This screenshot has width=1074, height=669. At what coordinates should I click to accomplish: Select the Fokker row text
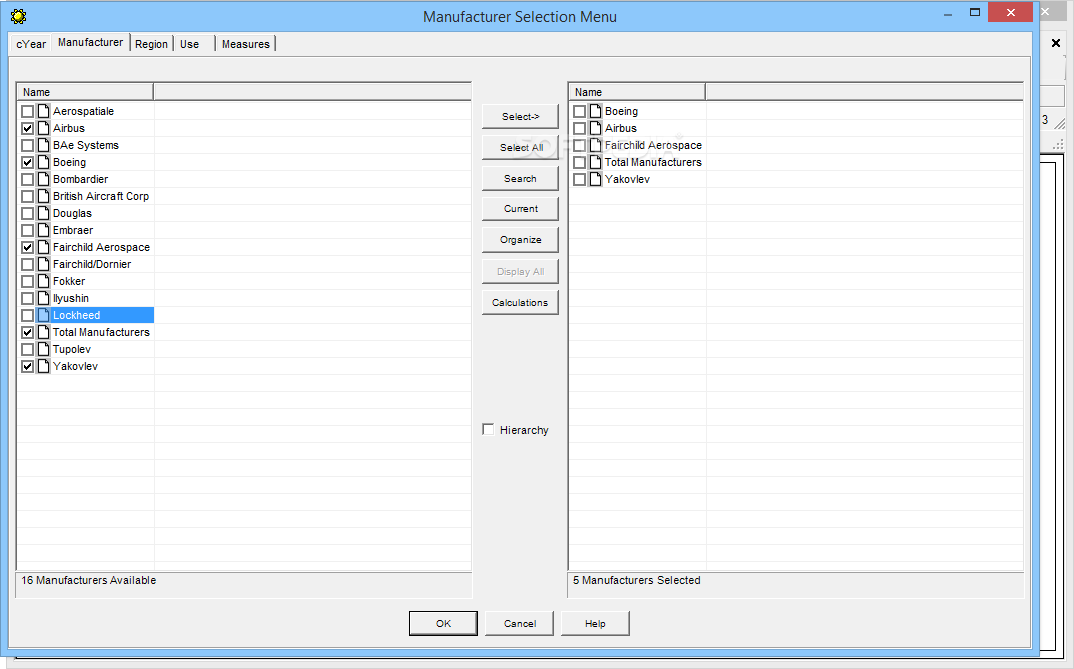(x=68, y=281)
